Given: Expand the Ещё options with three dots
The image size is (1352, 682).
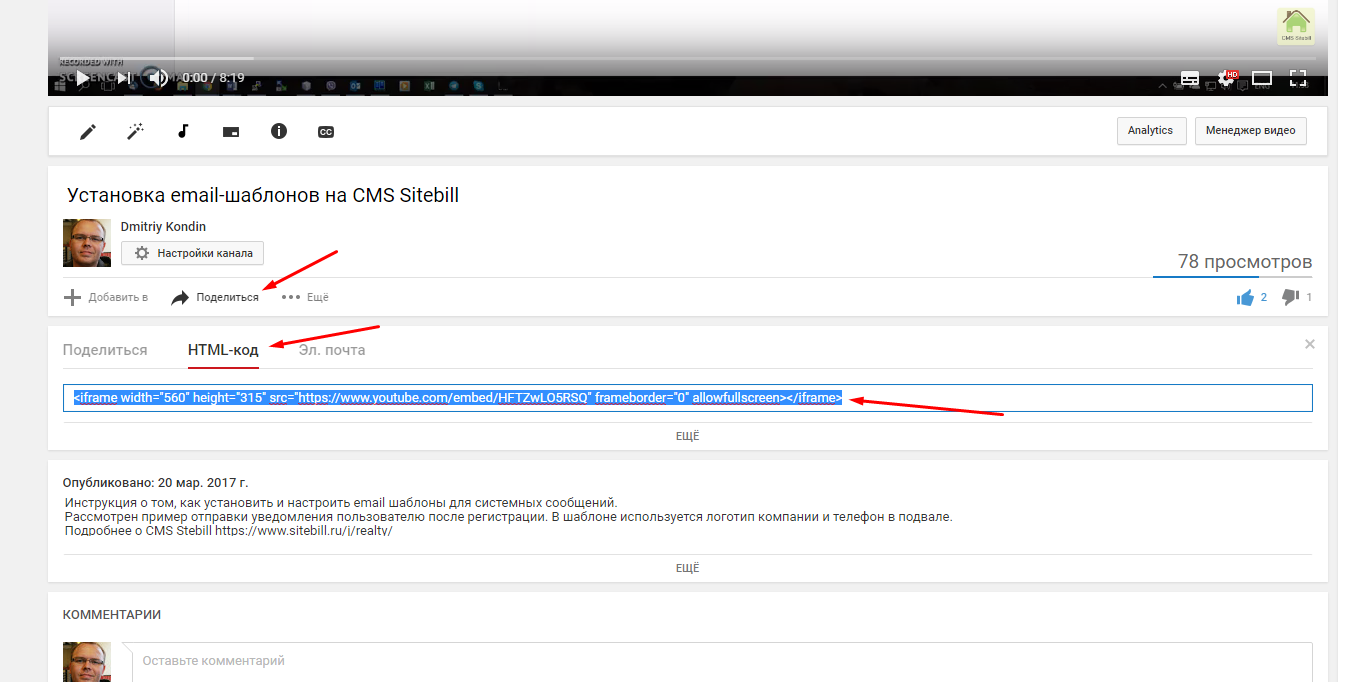Looking at the screenshot, I should pos(305,297).
